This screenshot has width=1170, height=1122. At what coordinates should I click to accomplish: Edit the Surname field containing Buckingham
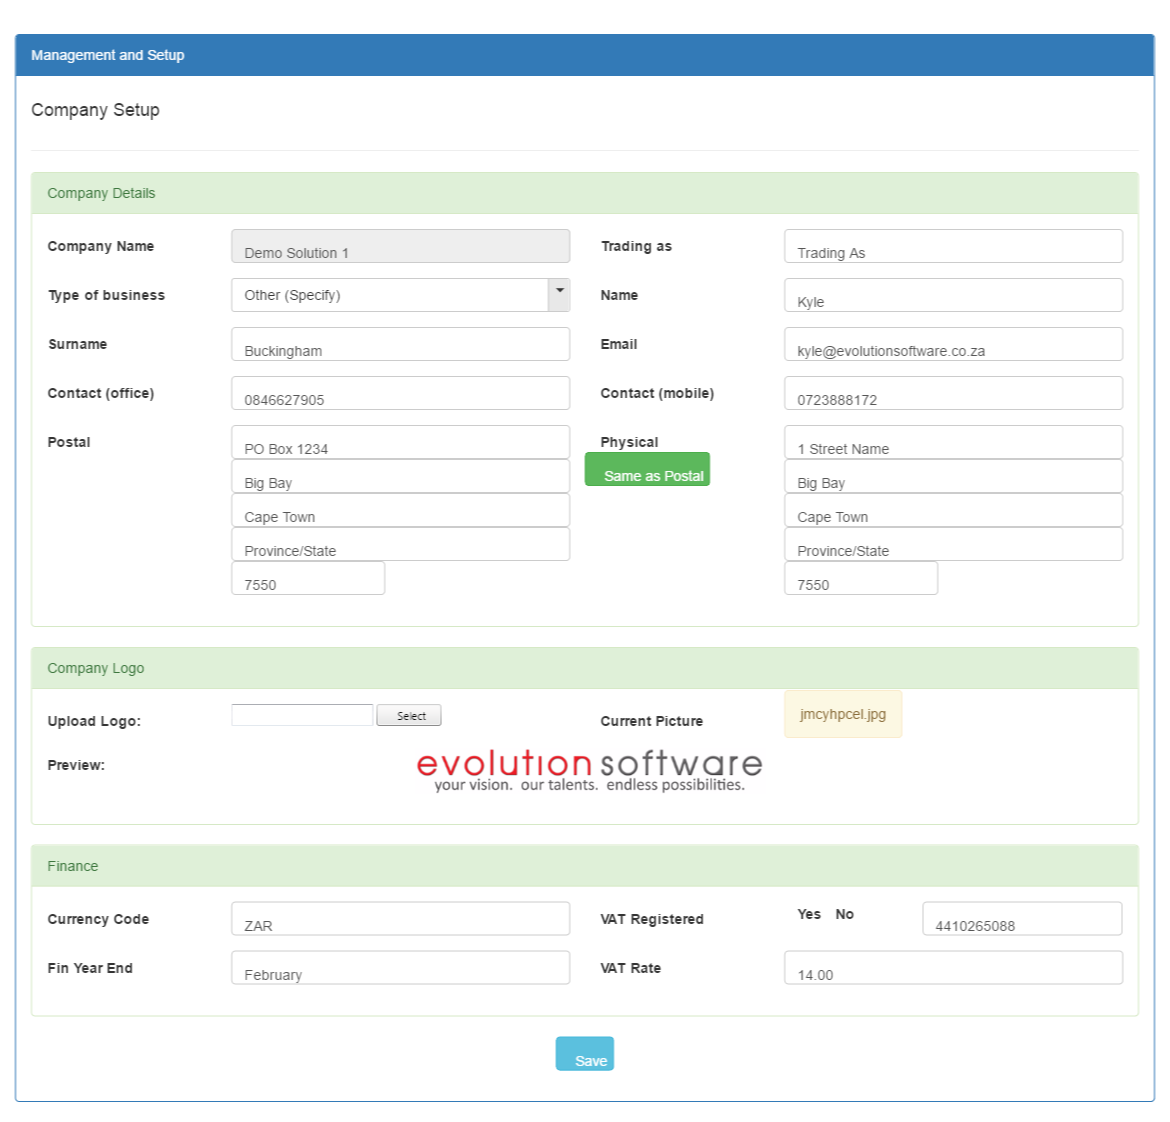click(401, 344)
